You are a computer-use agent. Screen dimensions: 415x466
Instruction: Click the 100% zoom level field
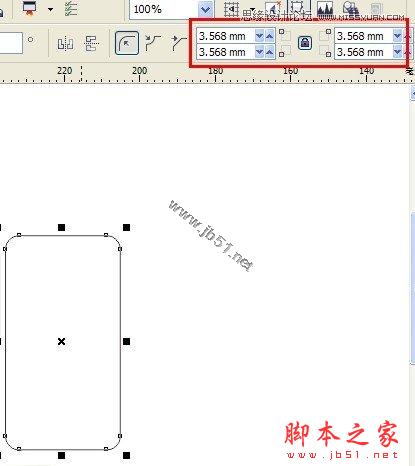pos(165,9)
